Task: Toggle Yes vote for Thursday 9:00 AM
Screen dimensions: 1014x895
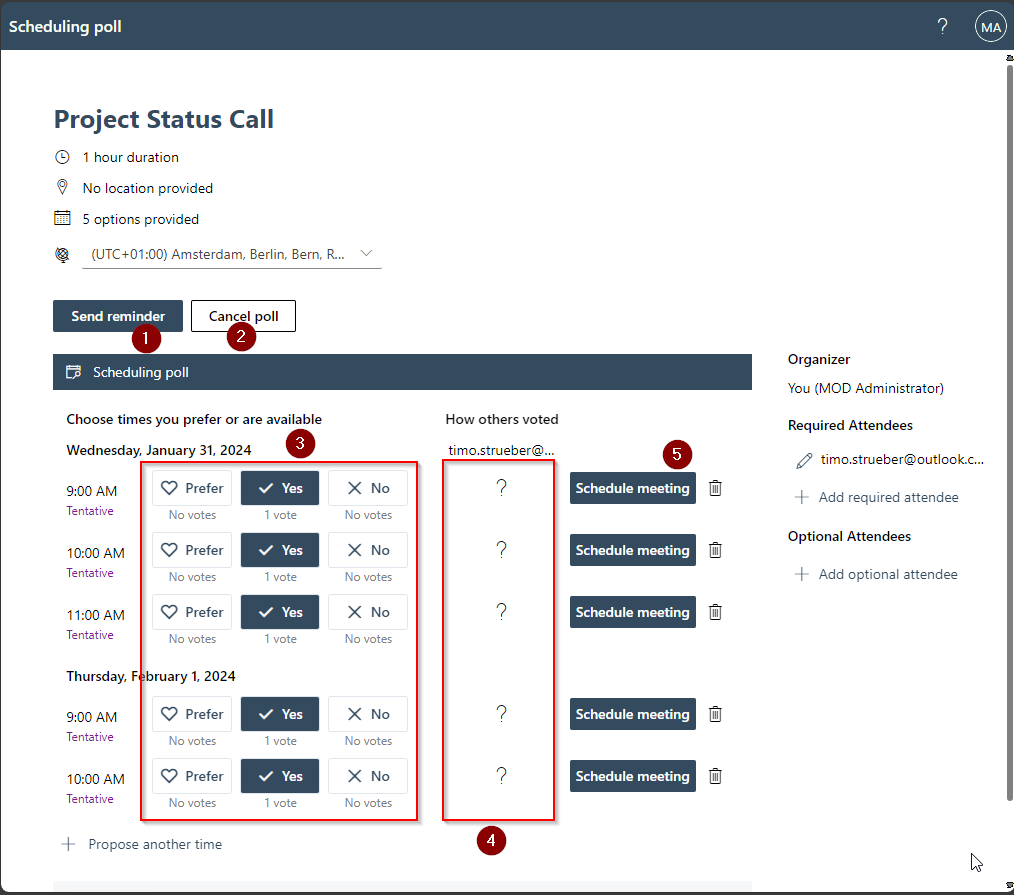Action: tap(280, 714)
